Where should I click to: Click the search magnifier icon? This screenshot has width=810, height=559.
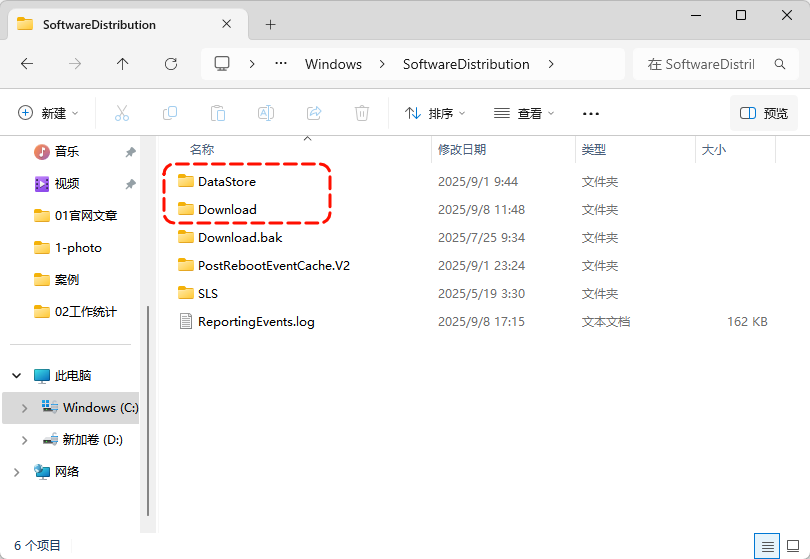[780, 64]
